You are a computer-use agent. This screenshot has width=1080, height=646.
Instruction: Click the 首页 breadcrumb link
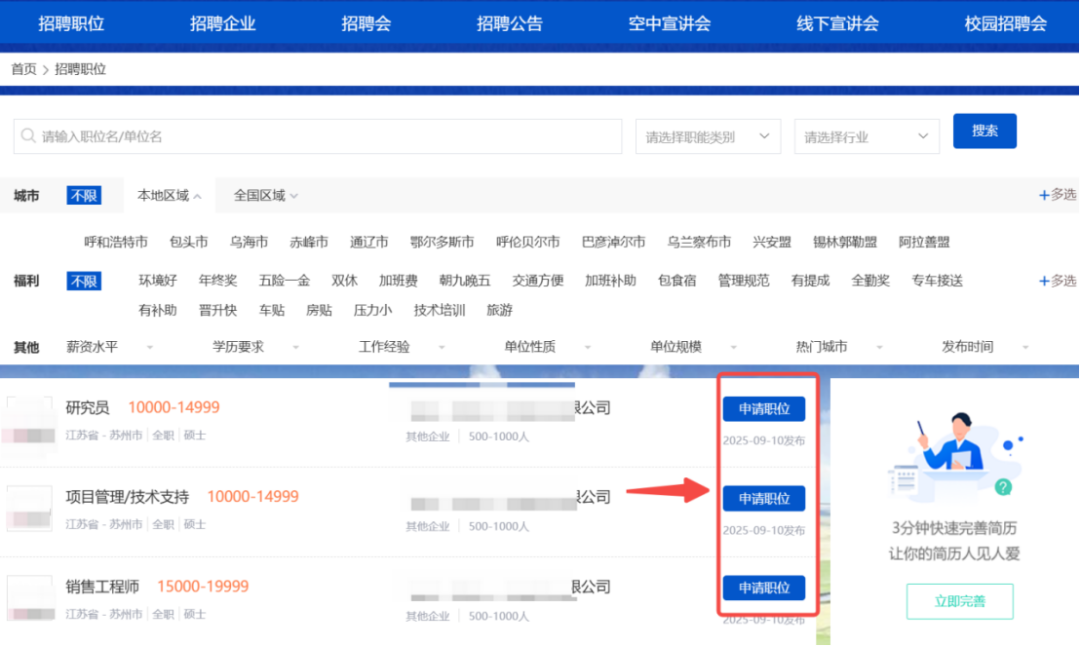click(22, 69)
